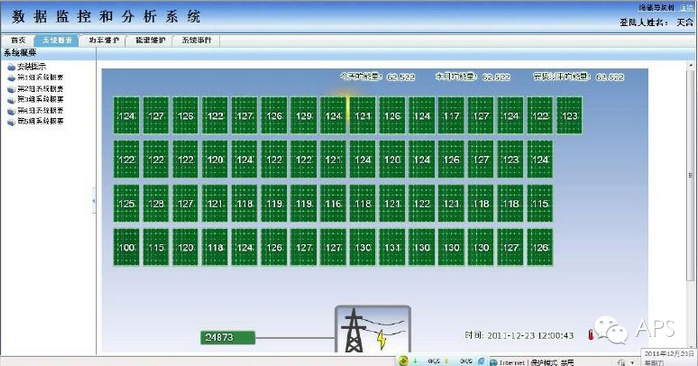Switch to the 系统事件 tab
698x366 pixels.
(x=196, y=40)
